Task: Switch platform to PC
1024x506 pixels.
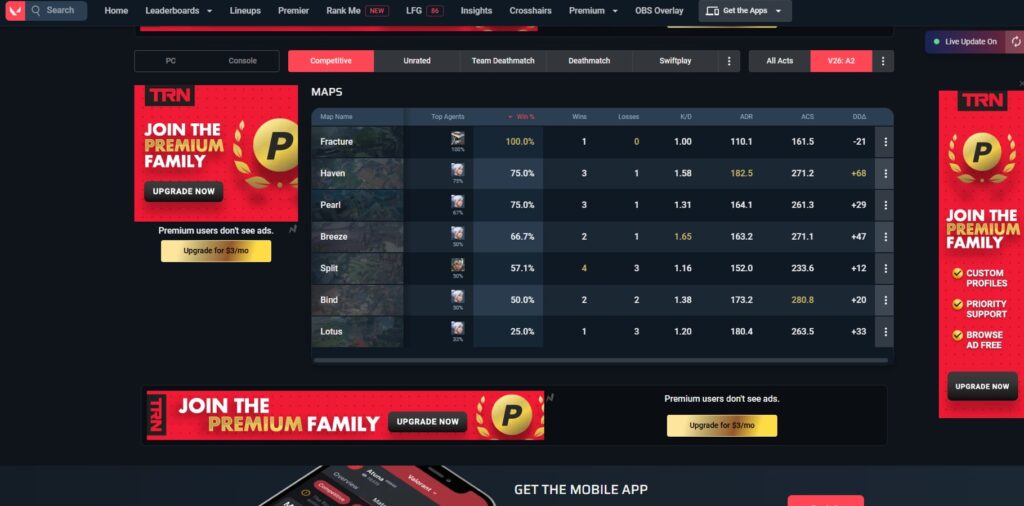Action: point(170,61)
